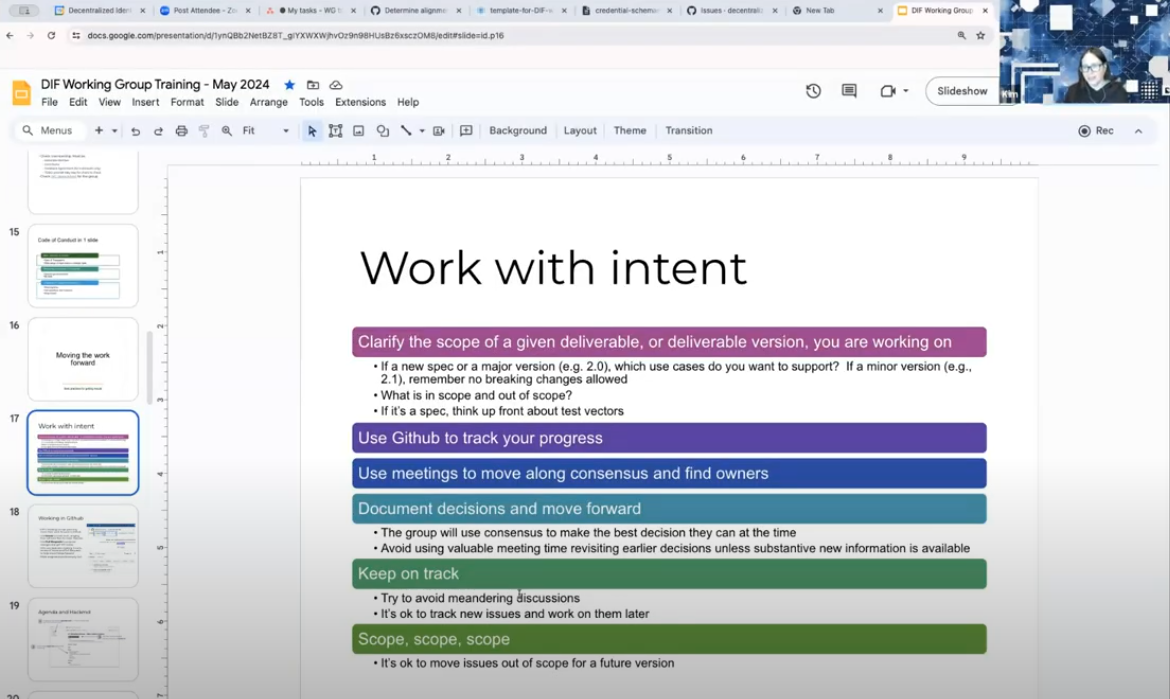Select slide 16 Moving the work forward thumbnail
The image size is (1170, 699).
pyautogui.click(x=83, y=359)
